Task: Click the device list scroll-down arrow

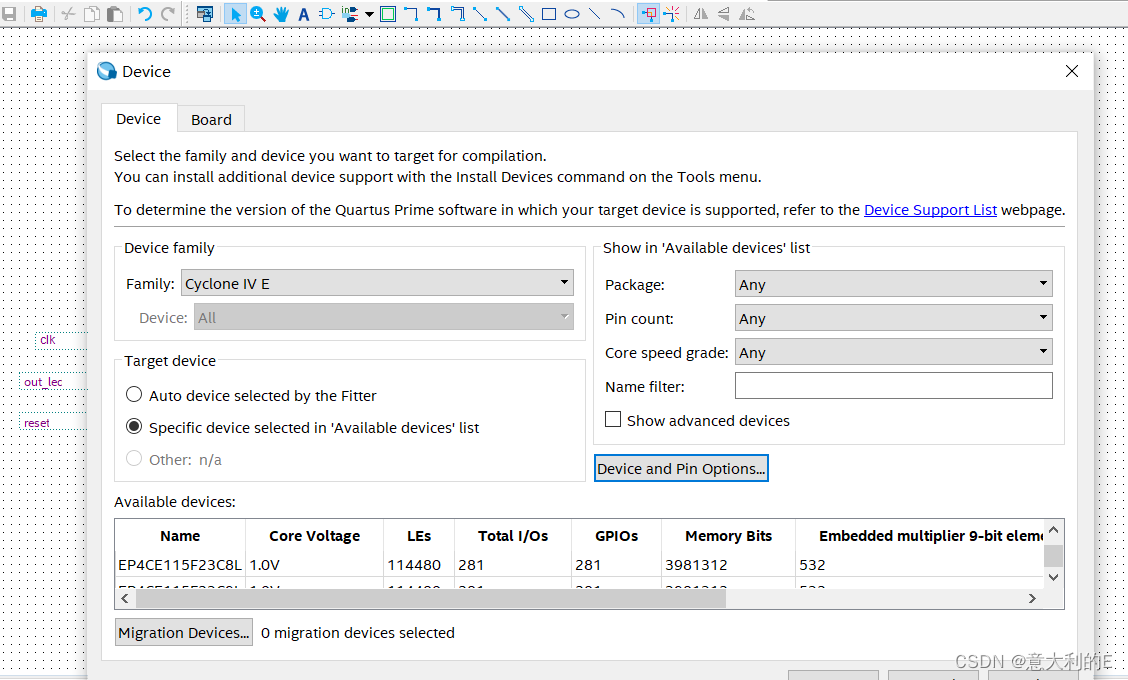Action: click(x=1054, y=577)
